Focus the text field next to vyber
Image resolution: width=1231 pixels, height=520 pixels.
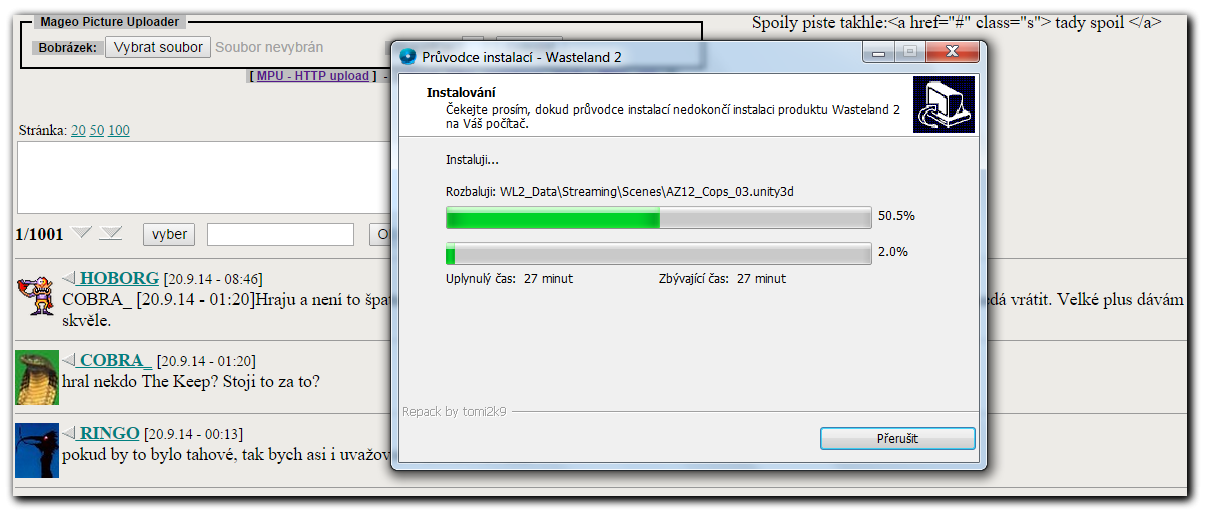tap(280, 234)
